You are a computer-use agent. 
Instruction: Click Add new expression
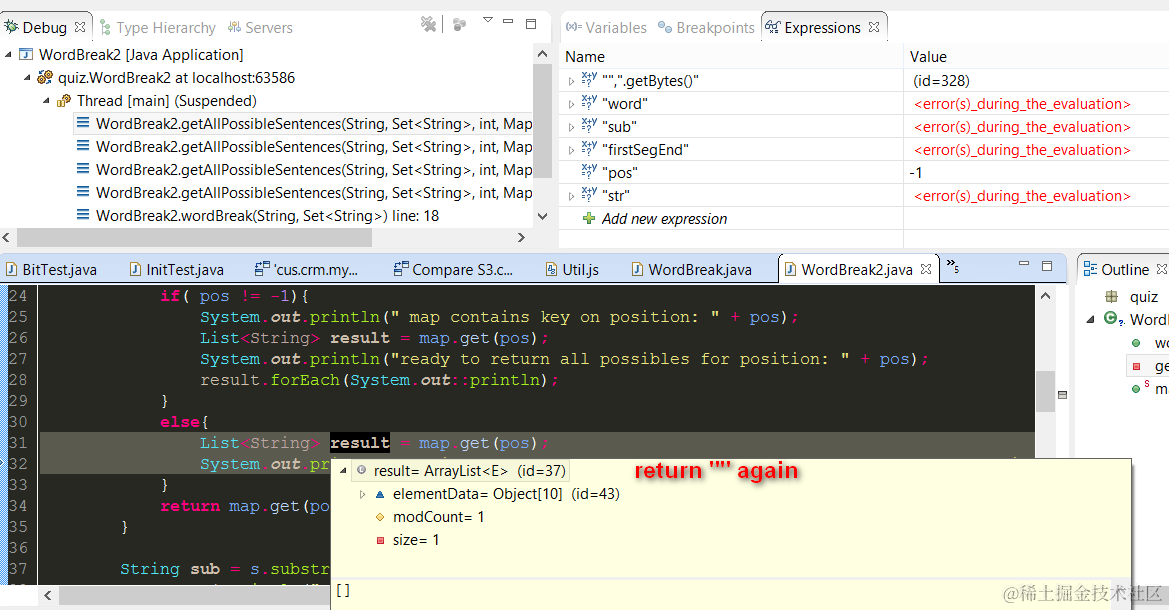click(x=664, y=218)
